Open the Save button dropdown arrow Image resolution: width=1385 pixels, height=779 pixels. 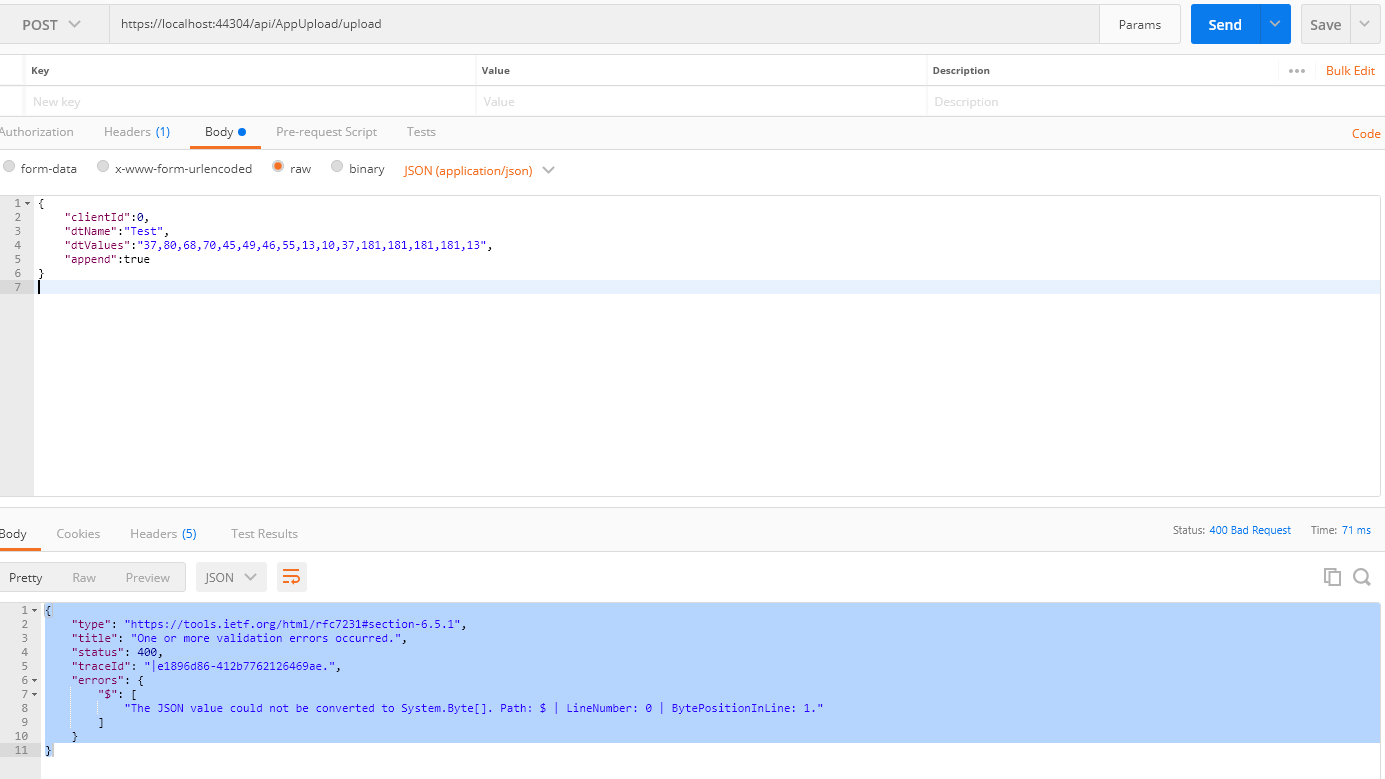tap(1364, 23)
